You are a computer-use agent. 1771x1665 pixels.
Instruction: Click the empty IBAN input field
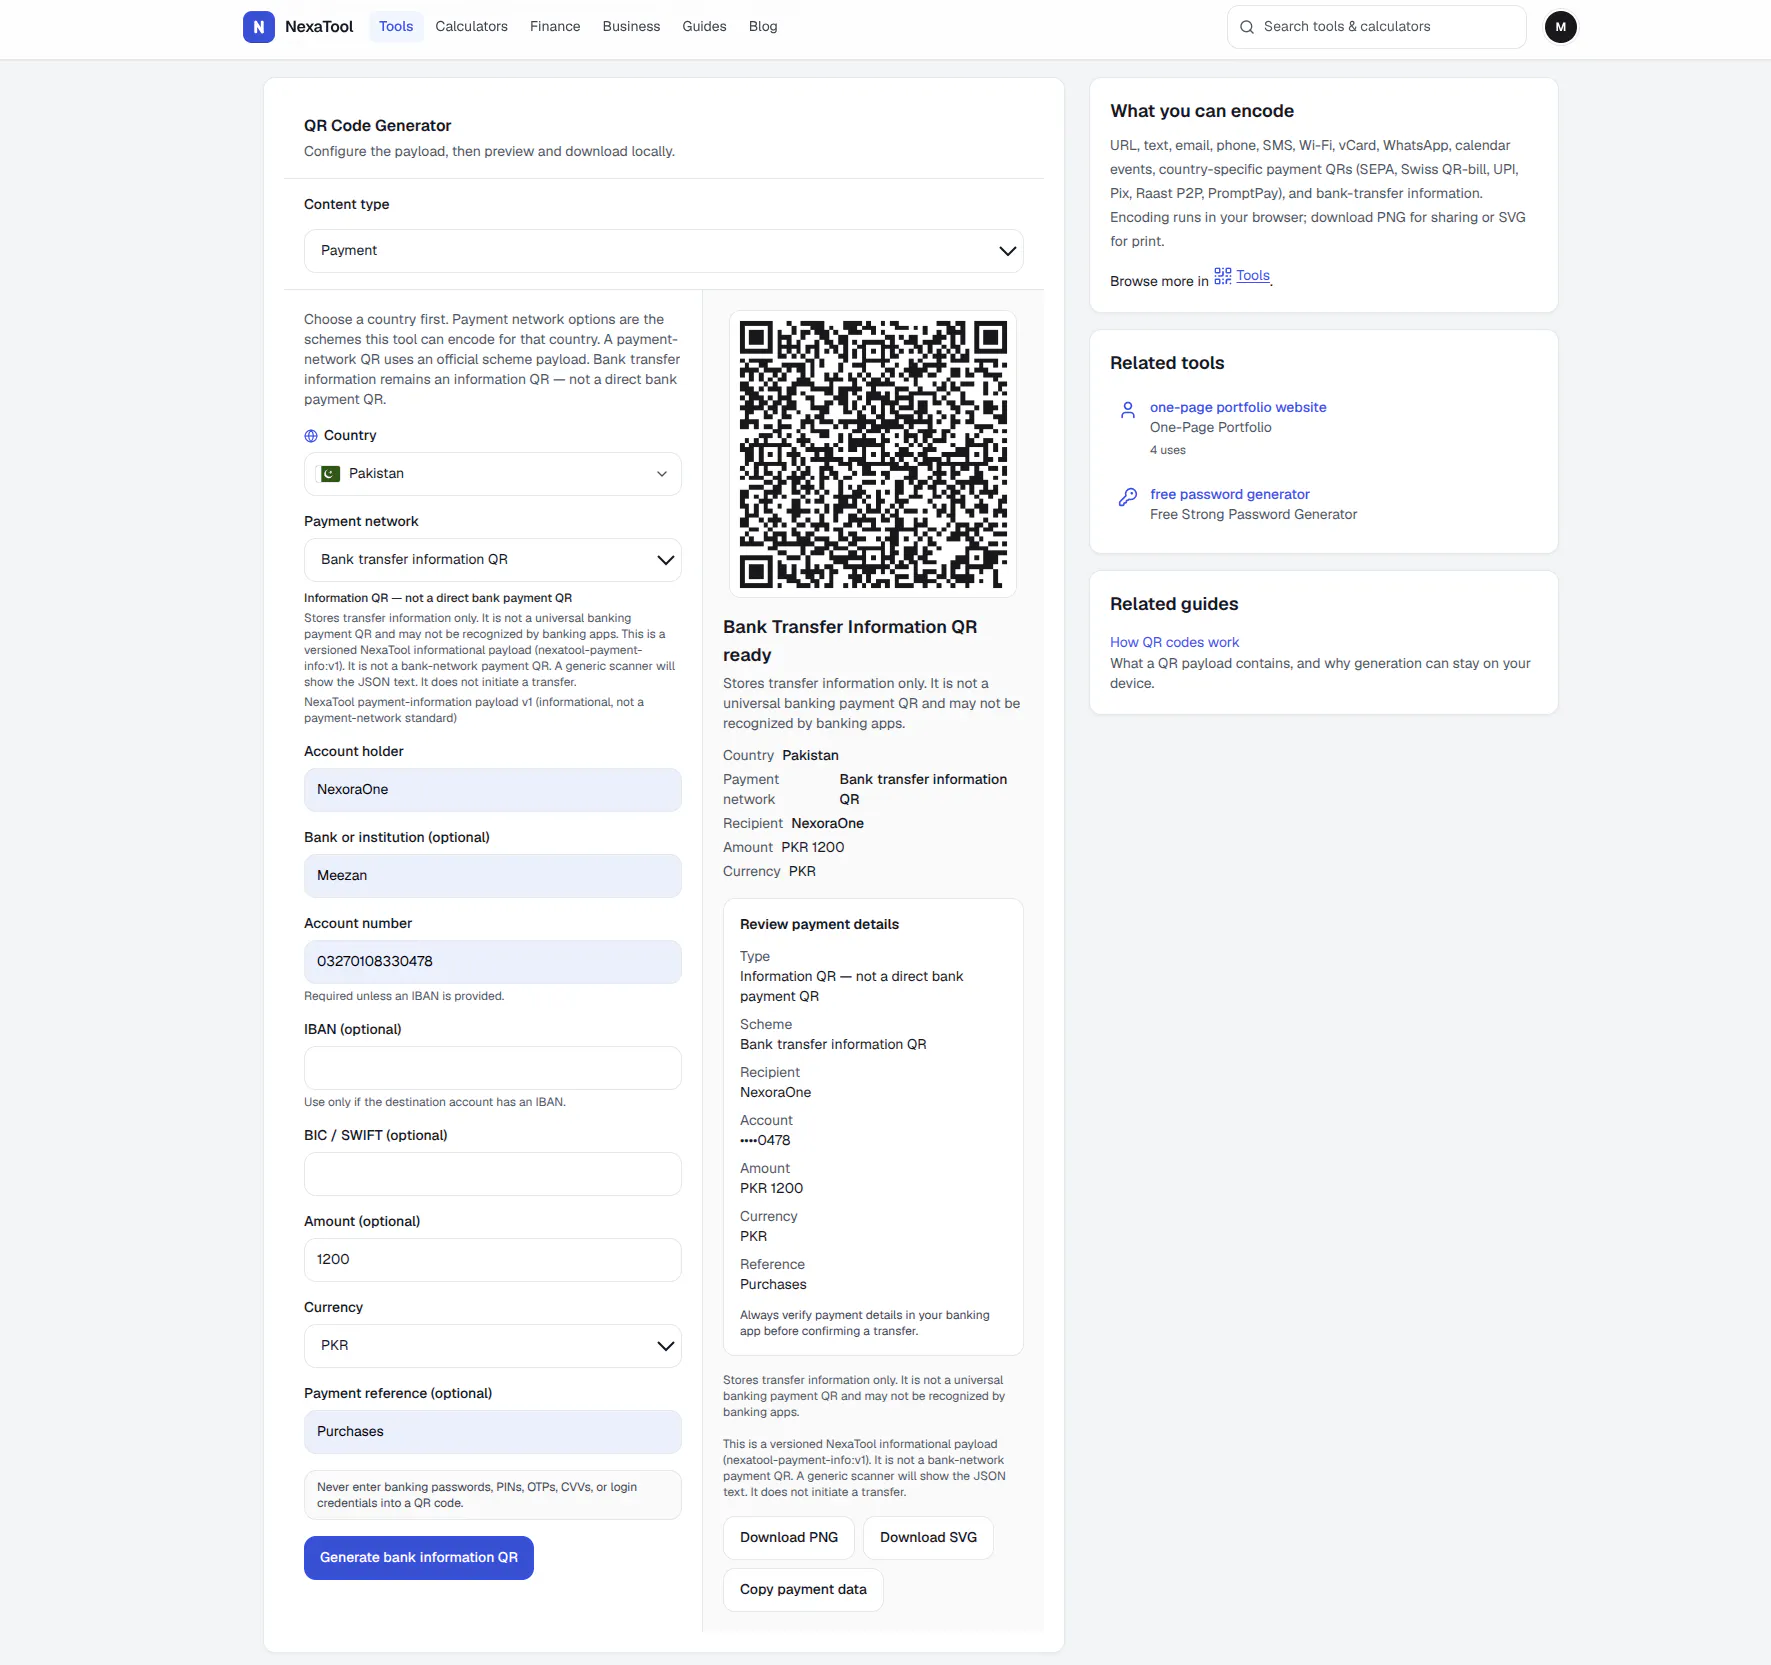point(493,1068)
